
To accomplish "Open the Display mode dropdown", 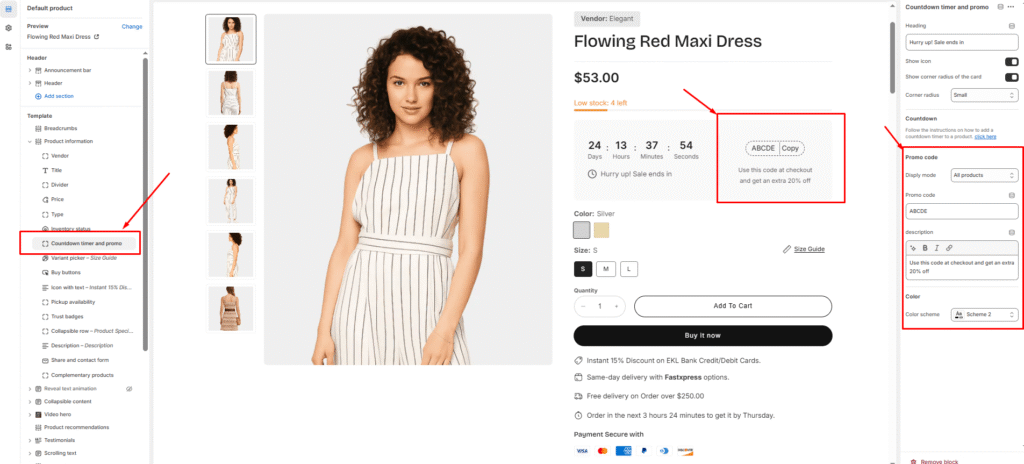I will click(x=984, y=175).
